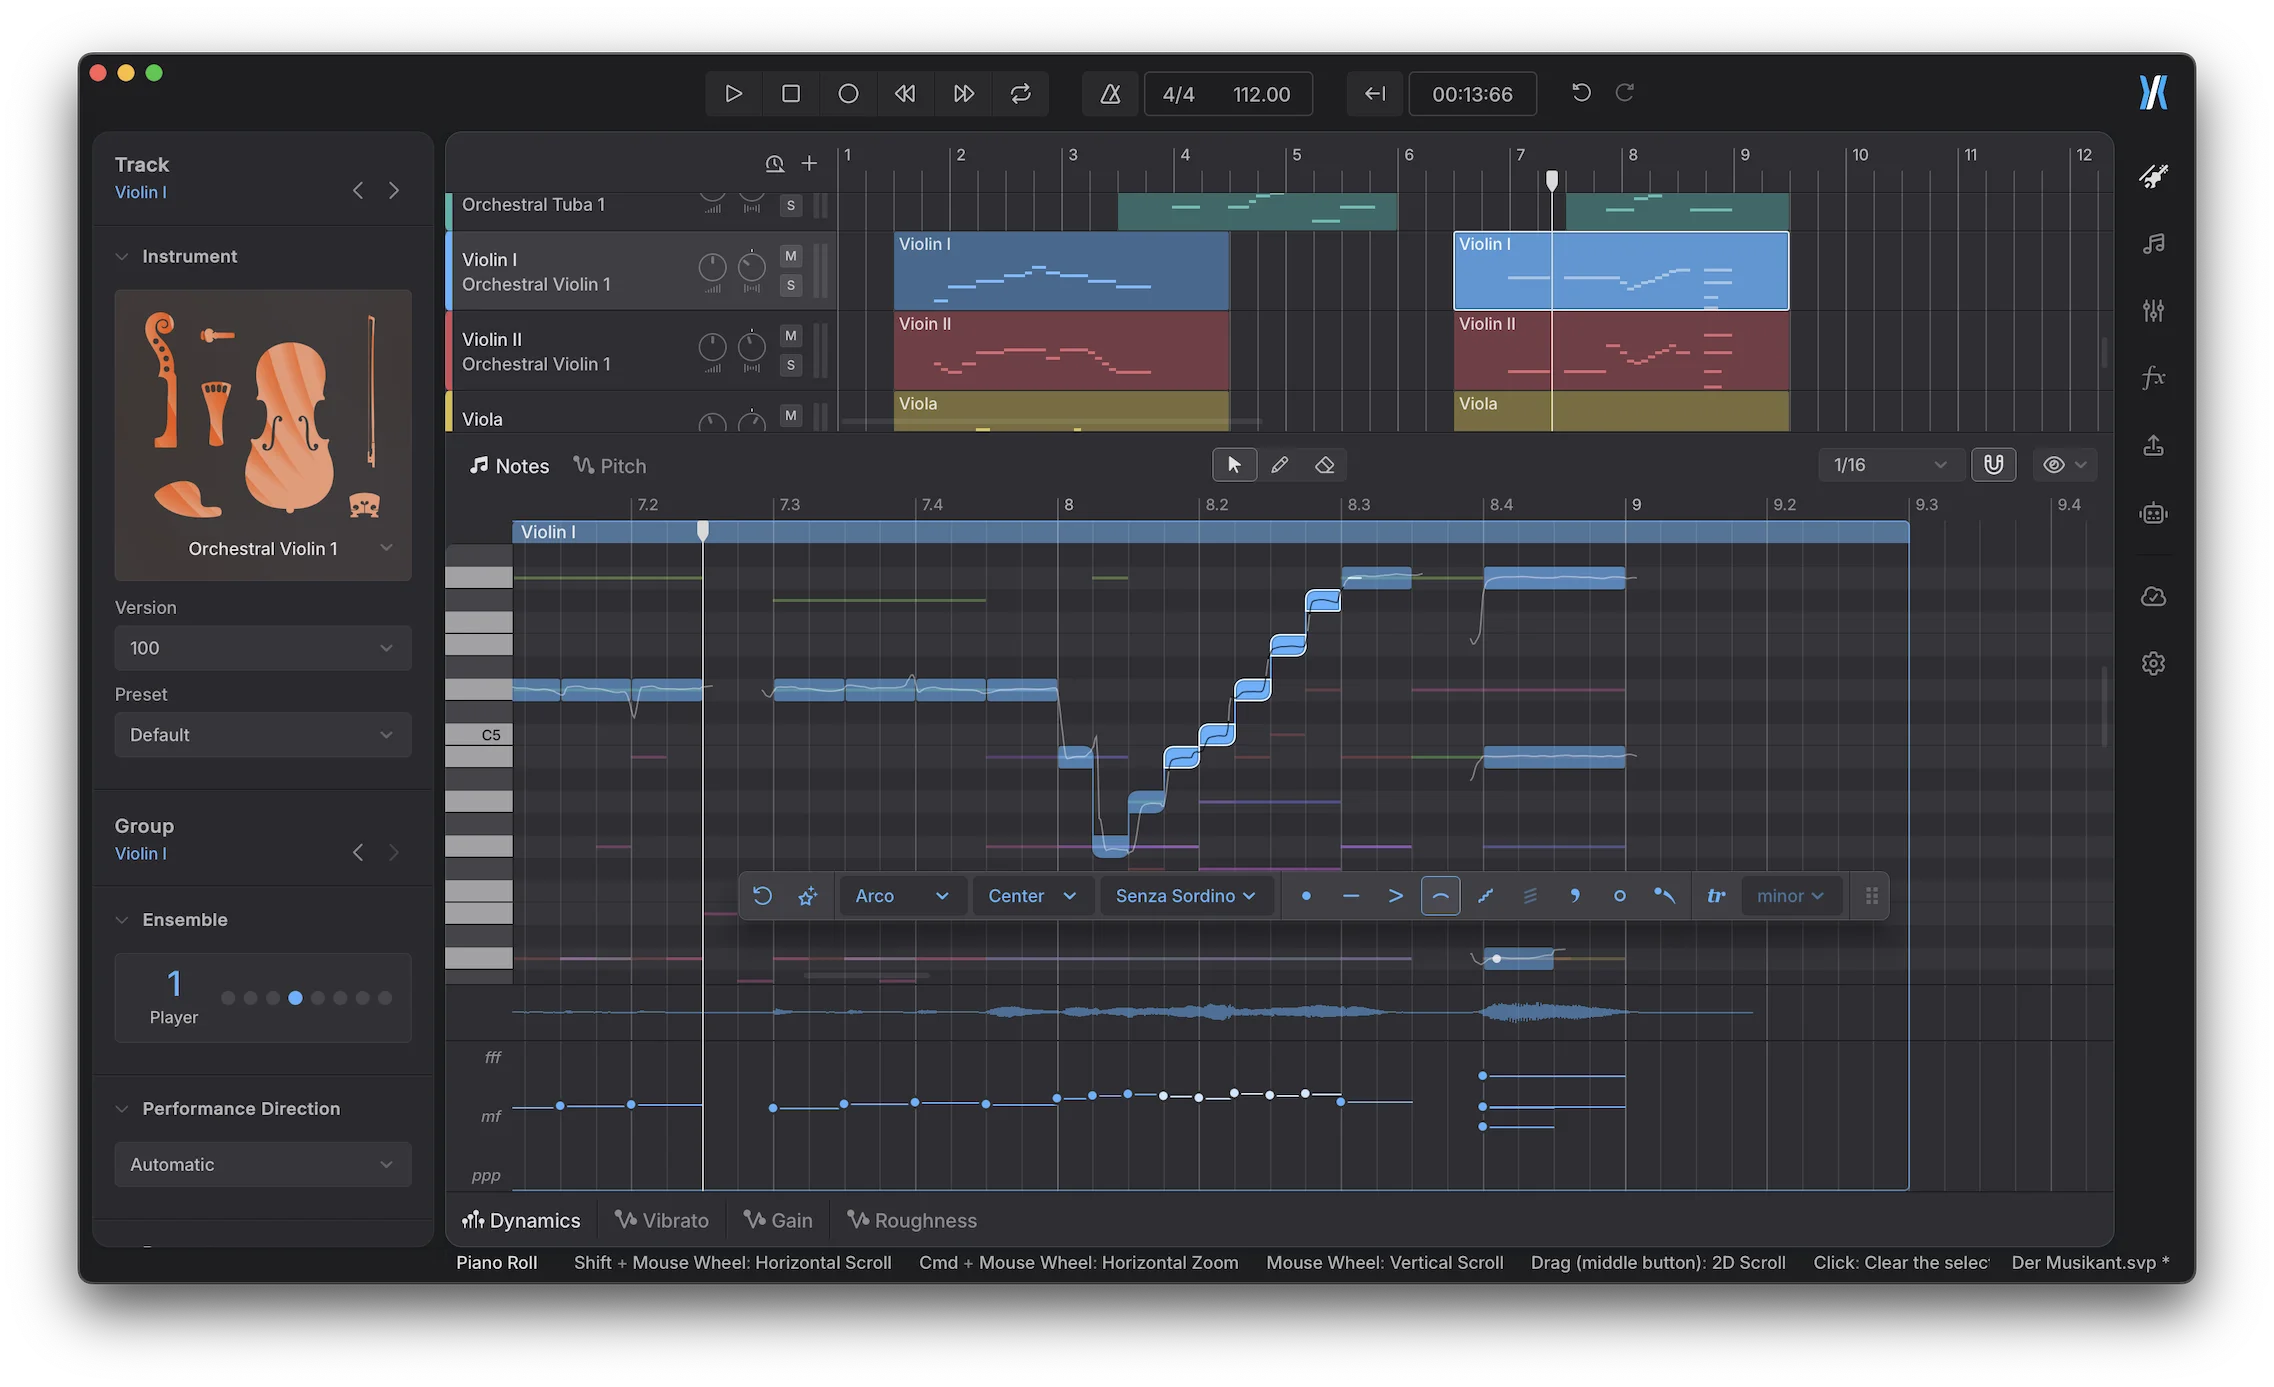Solo the Orchestral Tuba 1 track
The image size is (2274, 1387).
click(791, 205)
